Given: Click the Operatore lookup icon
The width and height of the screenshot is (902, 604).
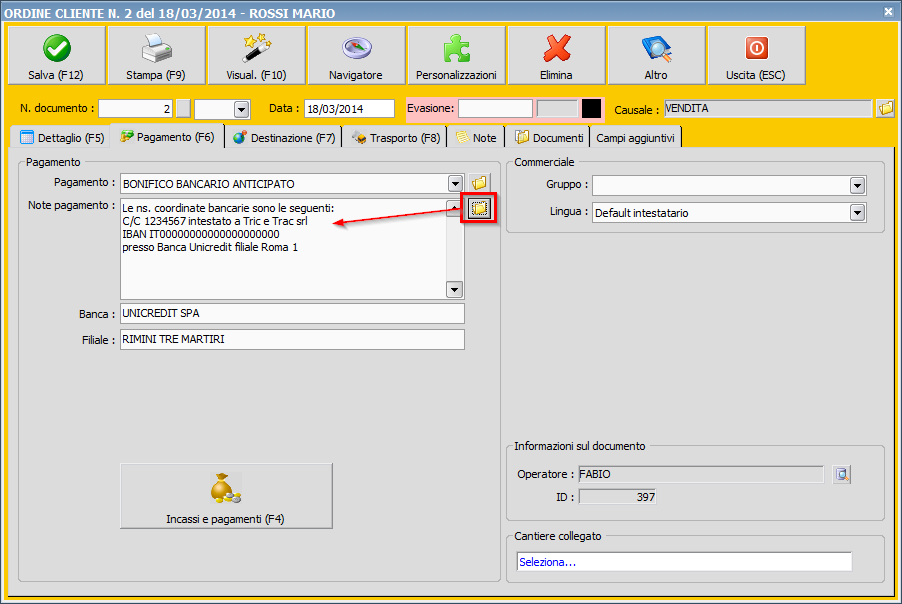Looking at the screenshot, I should coord(842,474).
